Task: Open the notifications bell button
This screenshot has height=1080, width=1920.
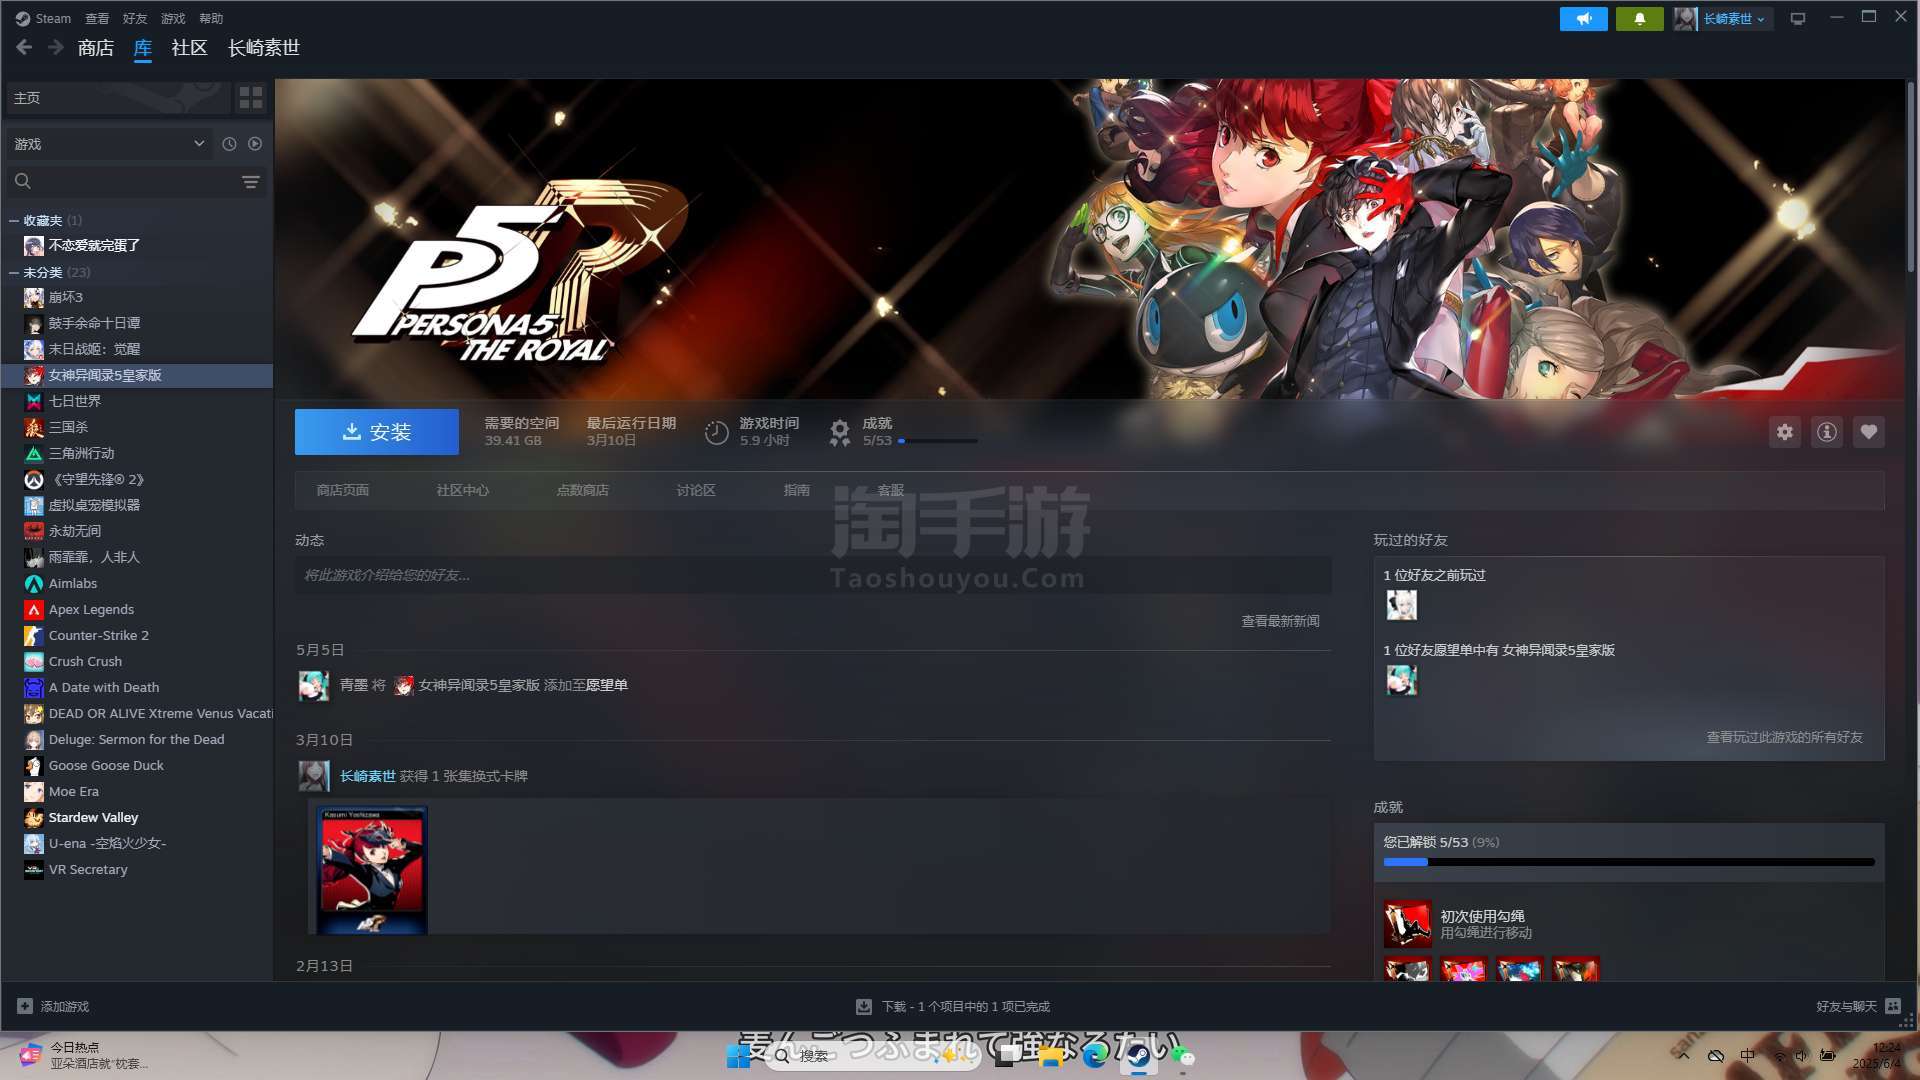Action: click(1640, 19)
